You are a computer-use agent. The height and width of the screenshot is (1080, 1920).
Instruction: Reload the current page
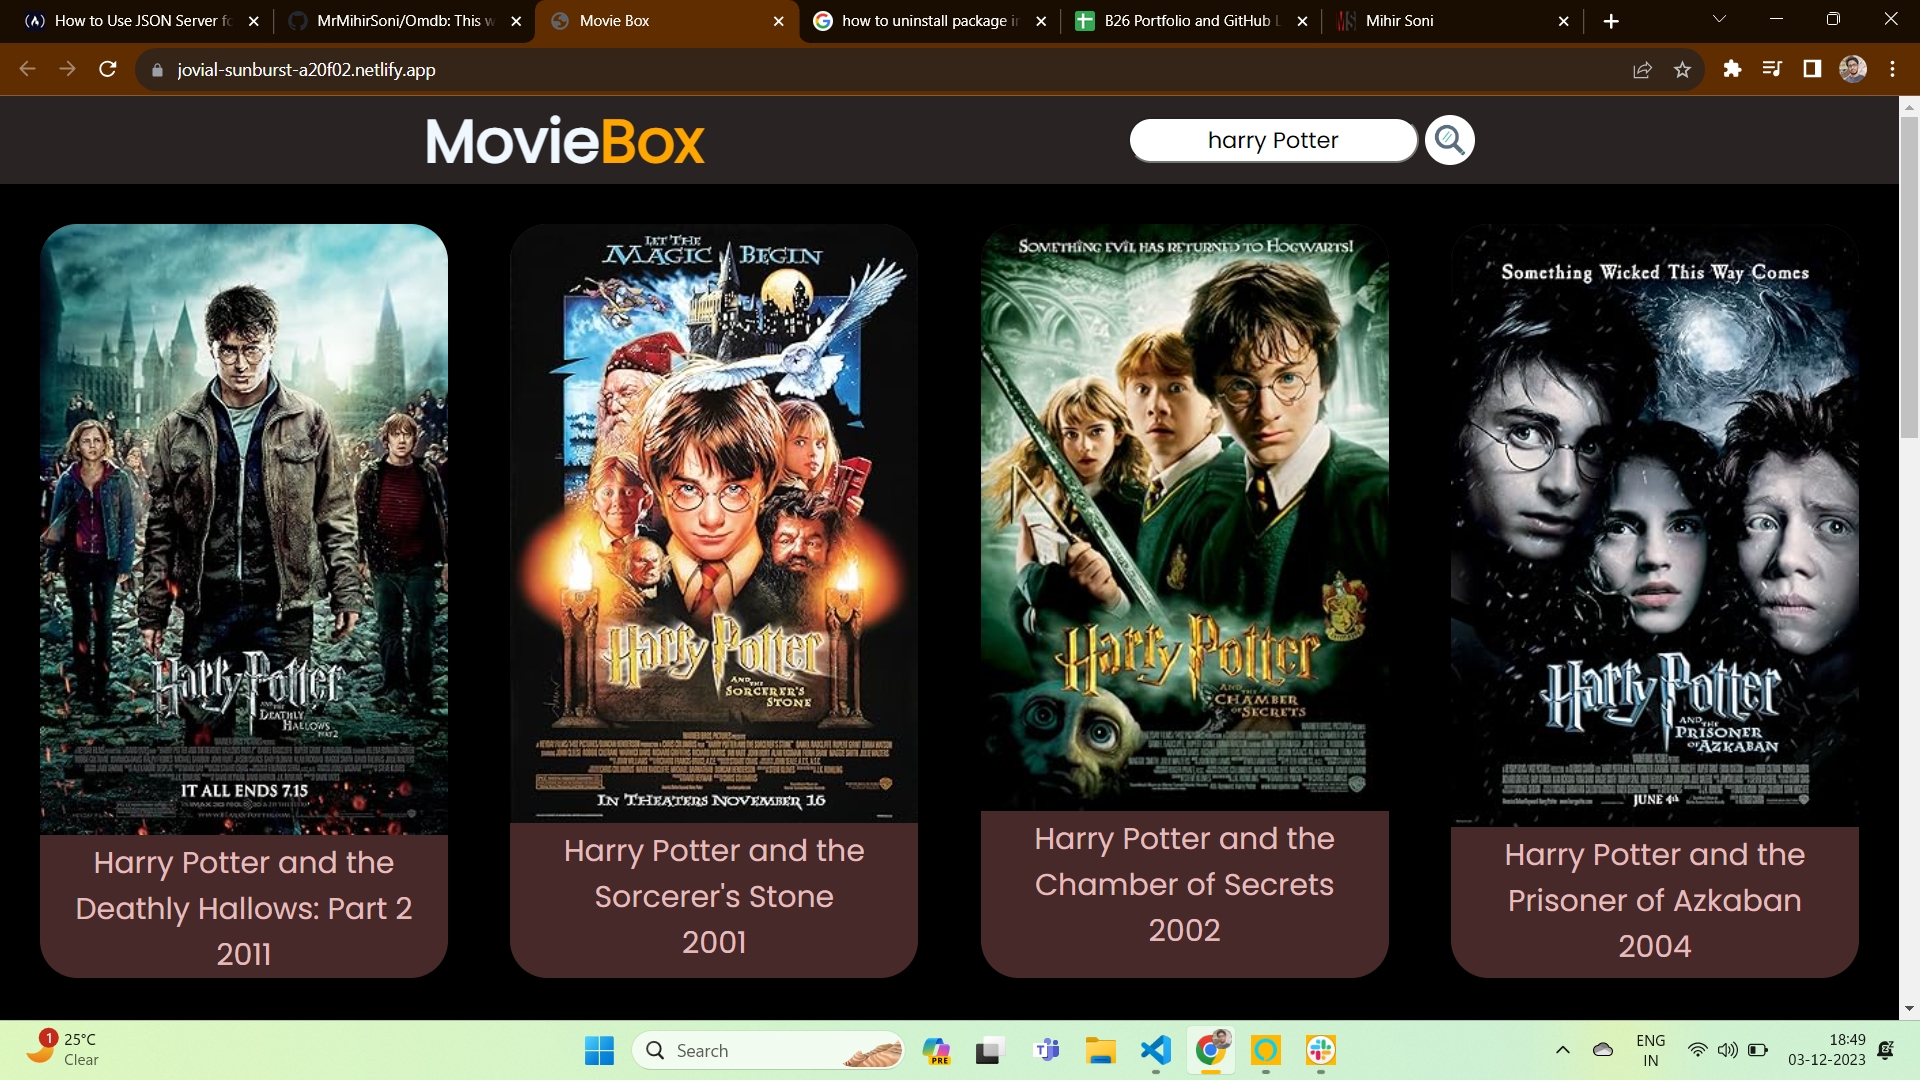(x=108, y=69)
